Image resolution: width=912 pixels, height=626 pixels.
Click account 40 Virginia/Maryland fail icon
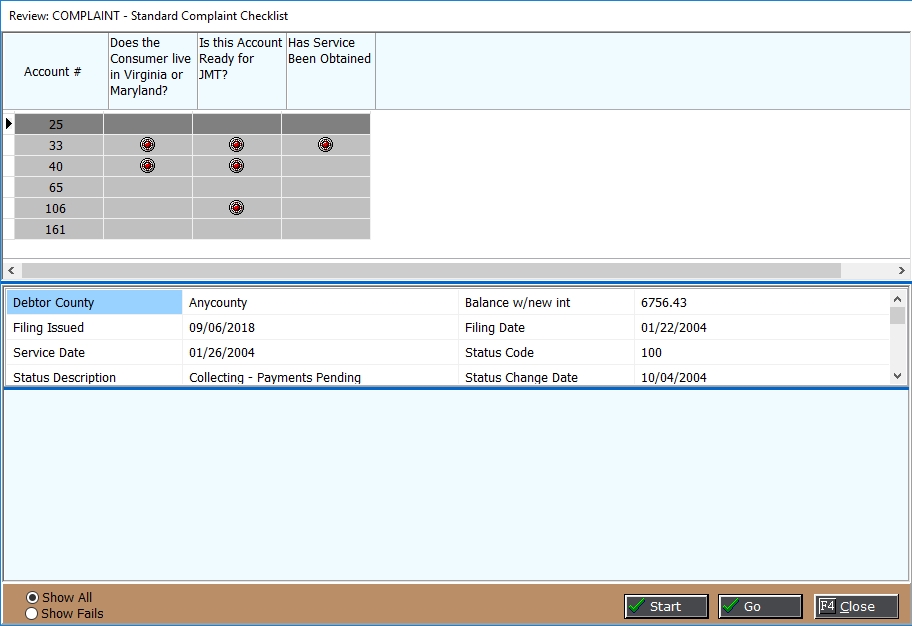(x=148, y=166)
